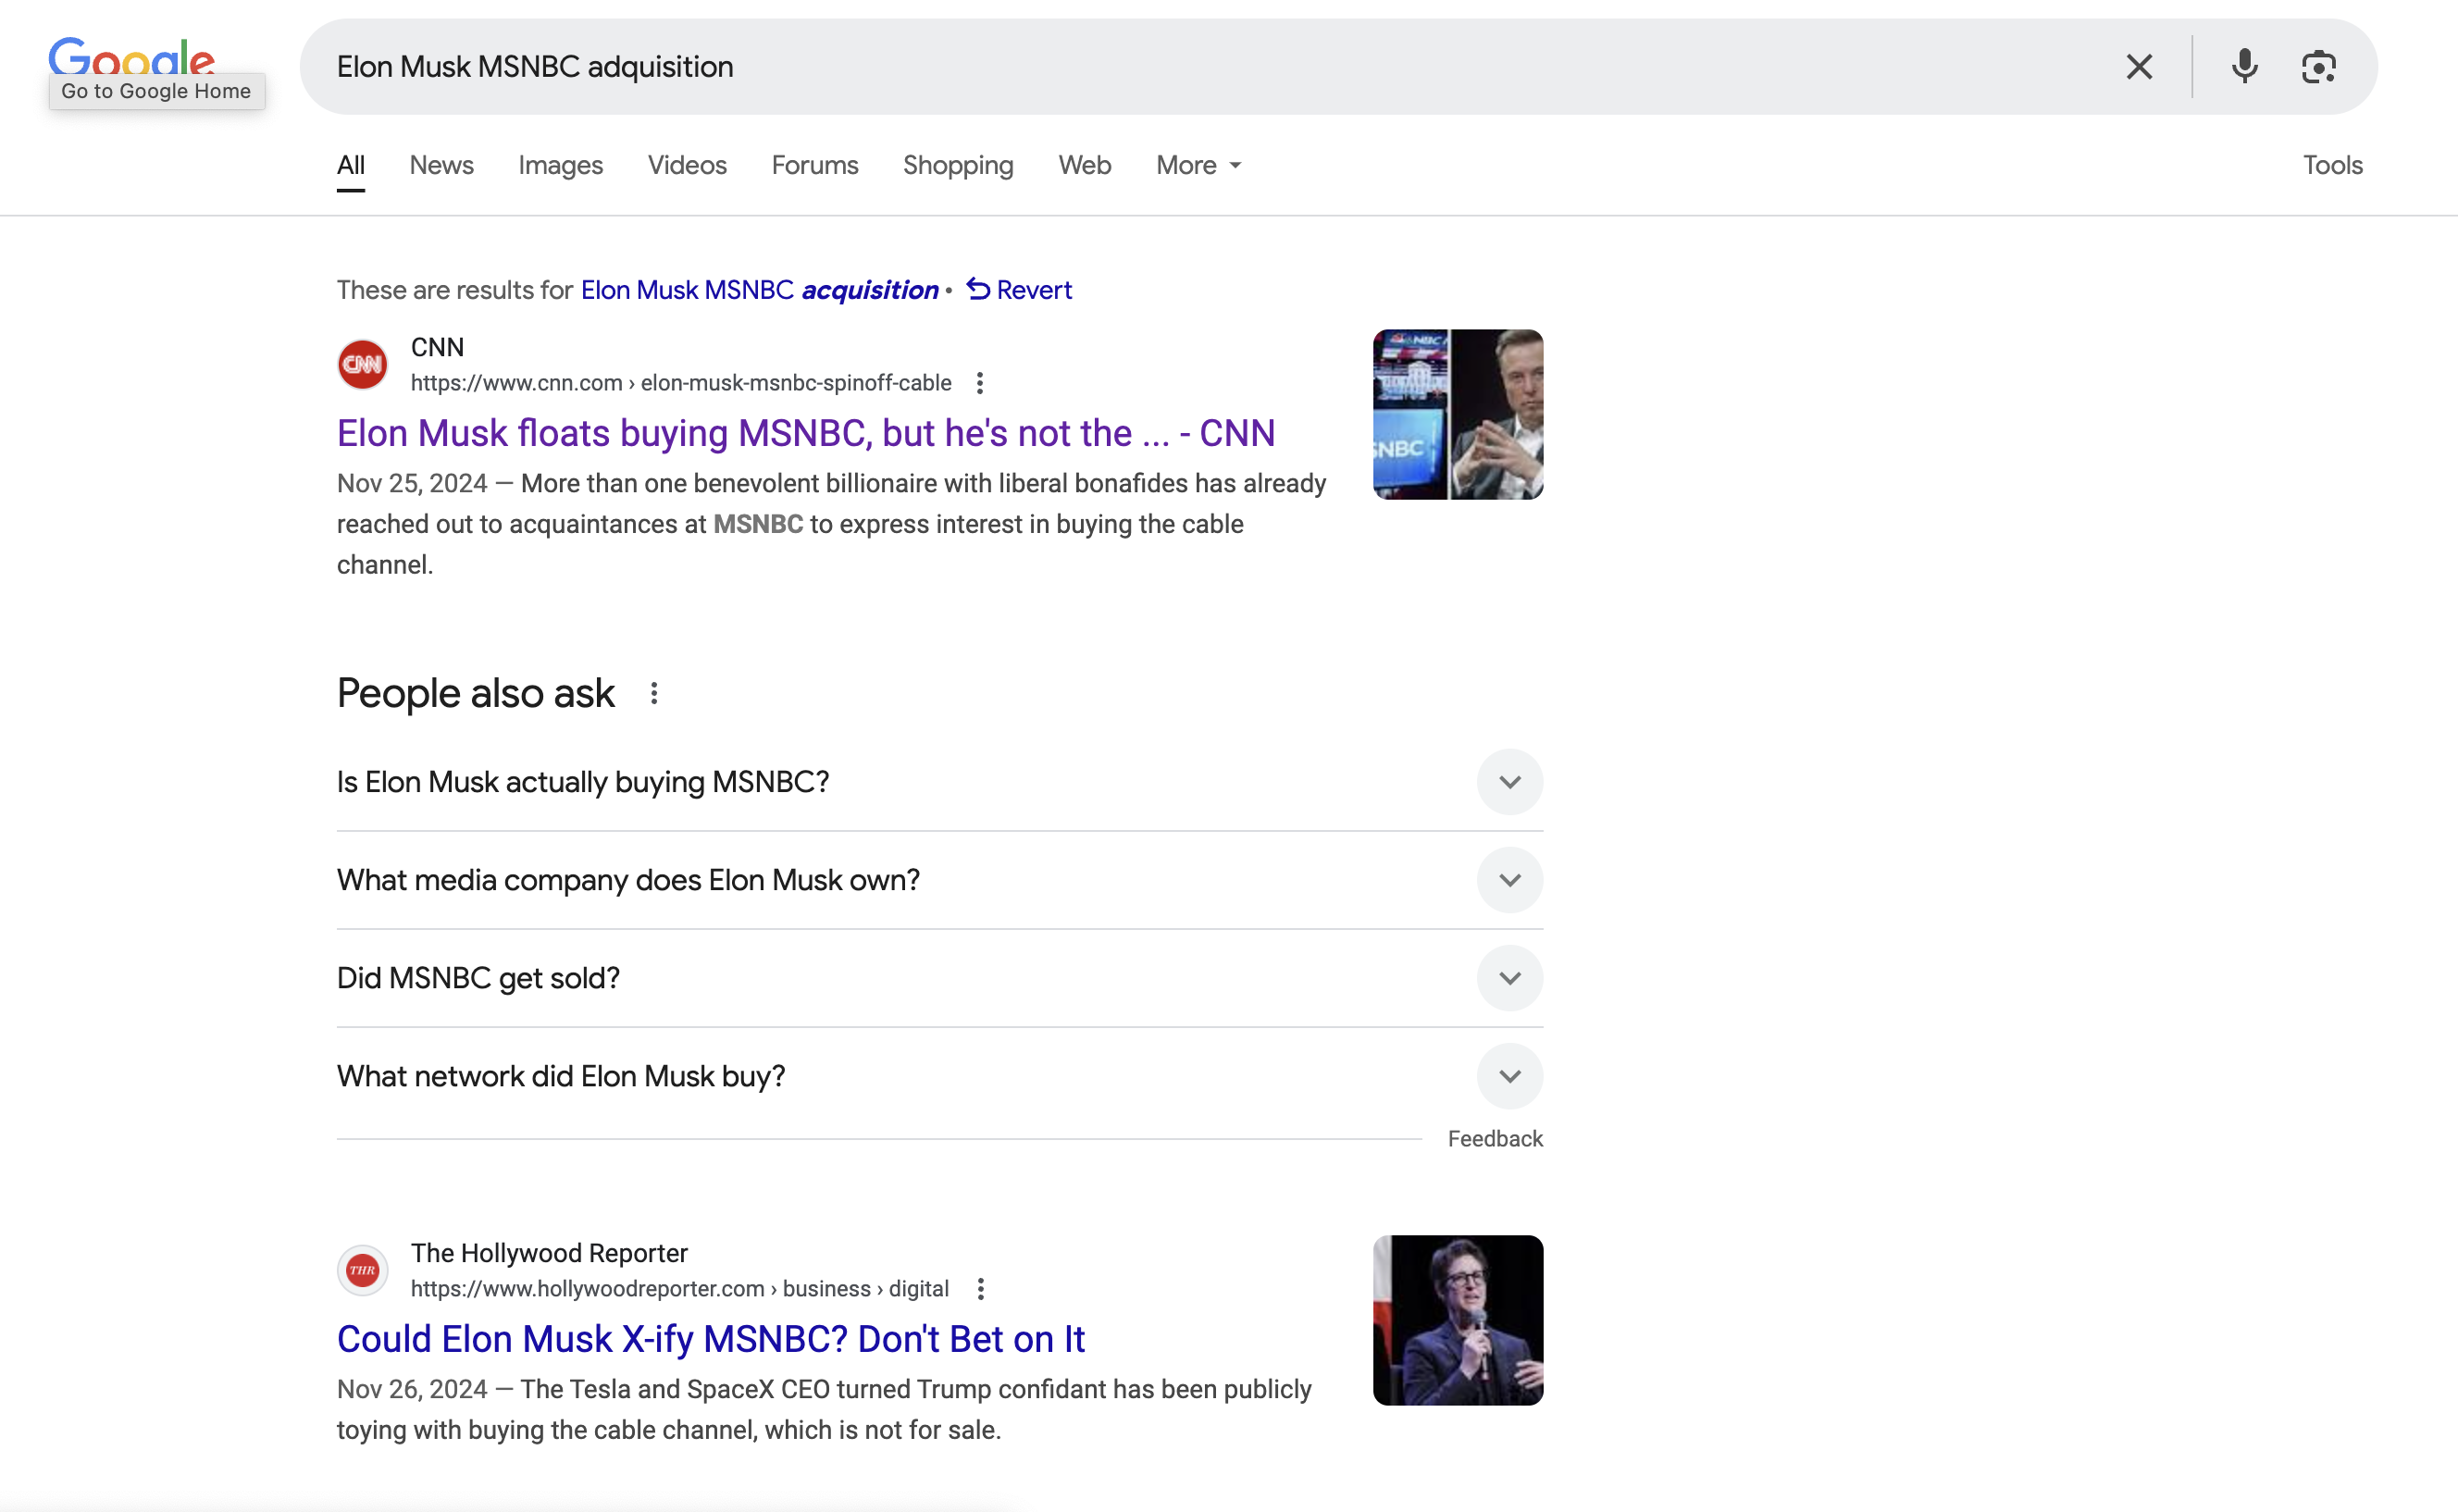This screenshot has height=1512, width=2458.
Task: Click The Hollywood Reporter favicon icon
Action: pos(362,1270)
